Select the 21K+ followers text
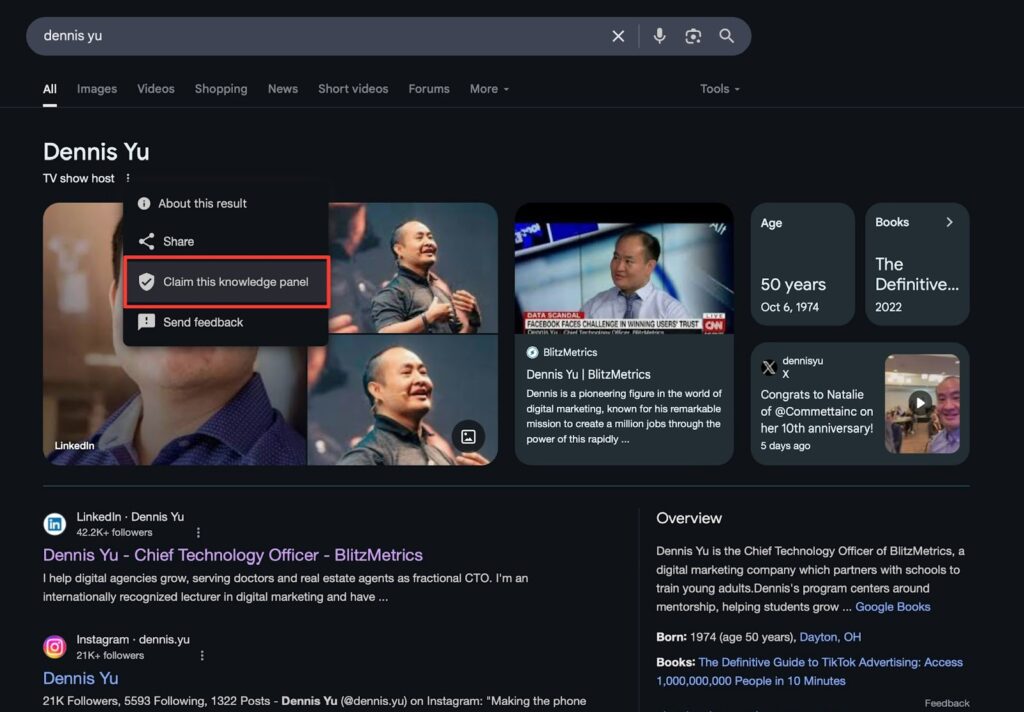Viewport: 1024px width, 712px height. [x=110, y=655]
